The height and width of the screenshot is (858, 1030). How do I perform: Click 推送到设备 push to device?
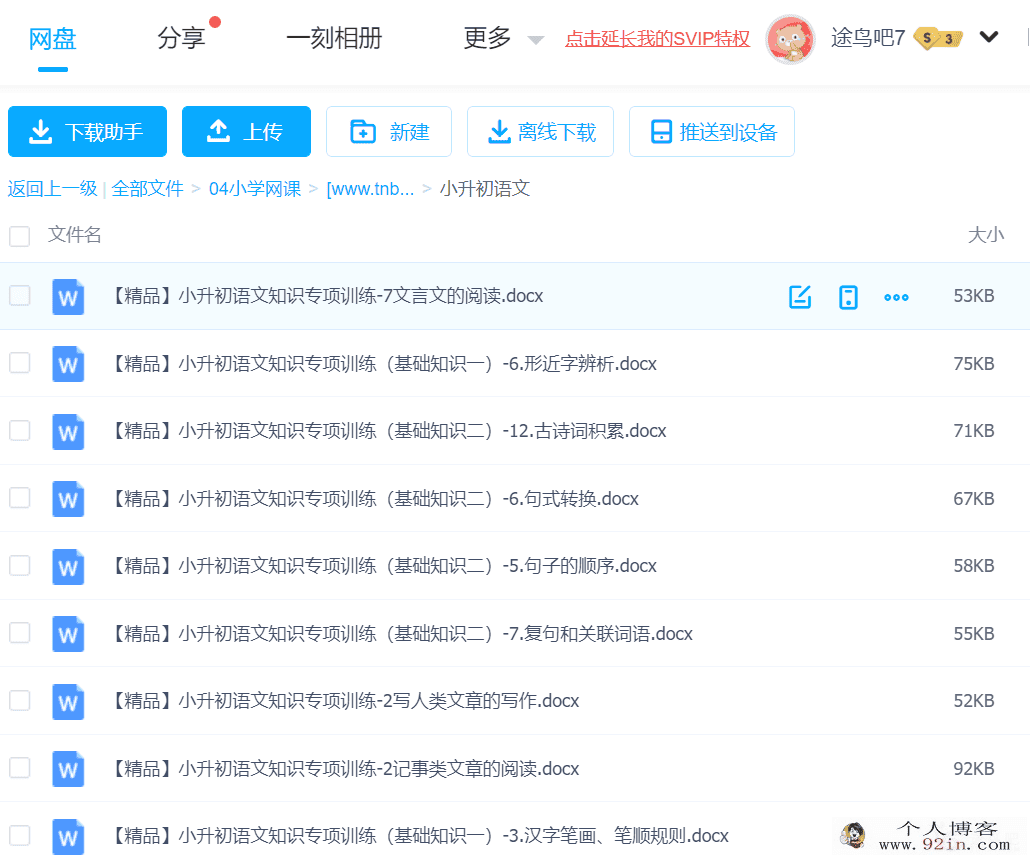coord(712,131)
